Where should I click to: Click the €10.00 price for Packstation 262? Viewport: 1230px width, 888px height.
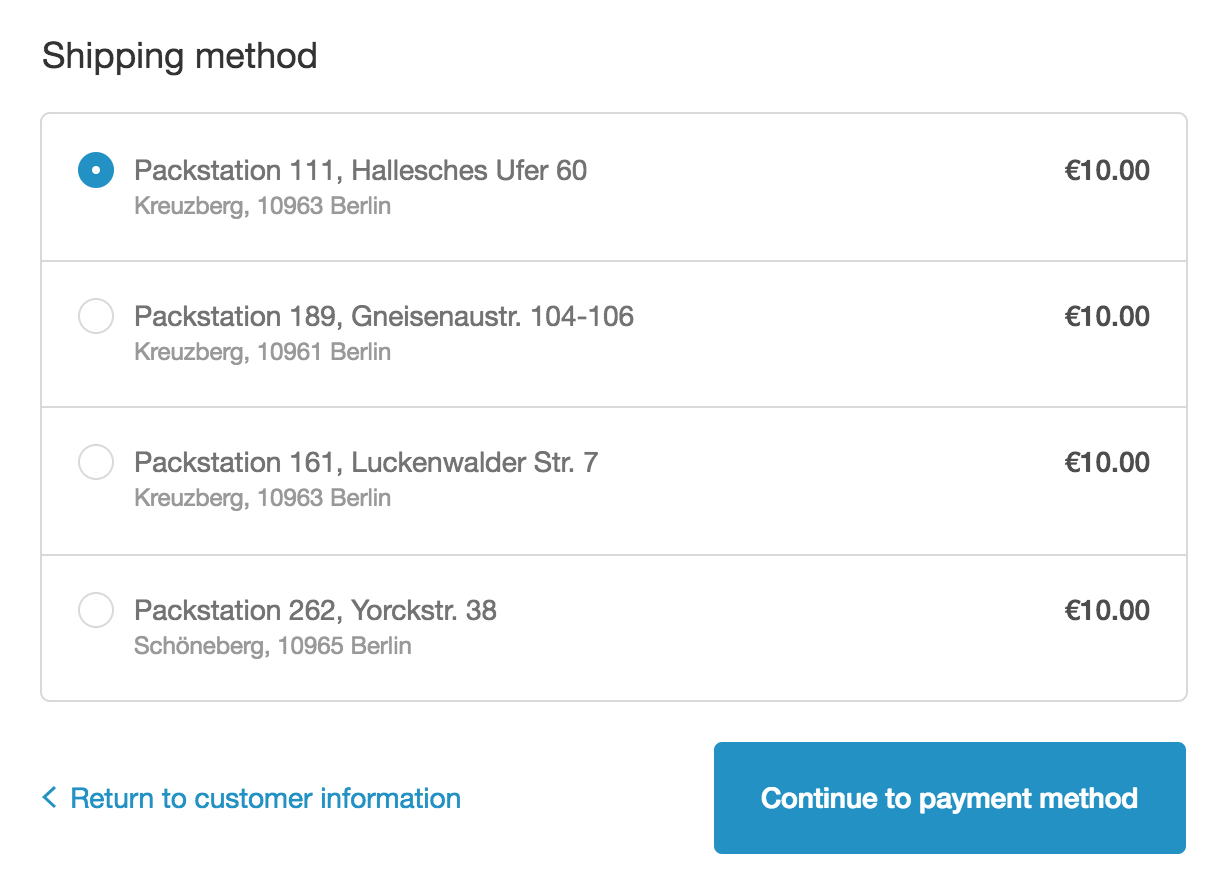1107,610
